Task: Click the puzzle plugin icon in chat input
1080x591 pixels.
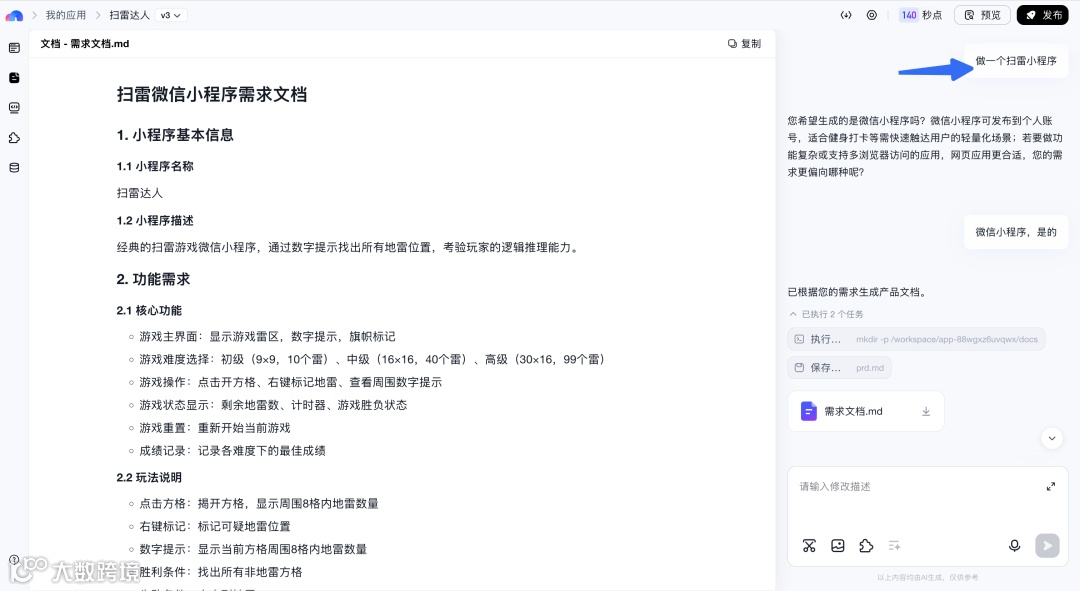Action: [866, 546]
